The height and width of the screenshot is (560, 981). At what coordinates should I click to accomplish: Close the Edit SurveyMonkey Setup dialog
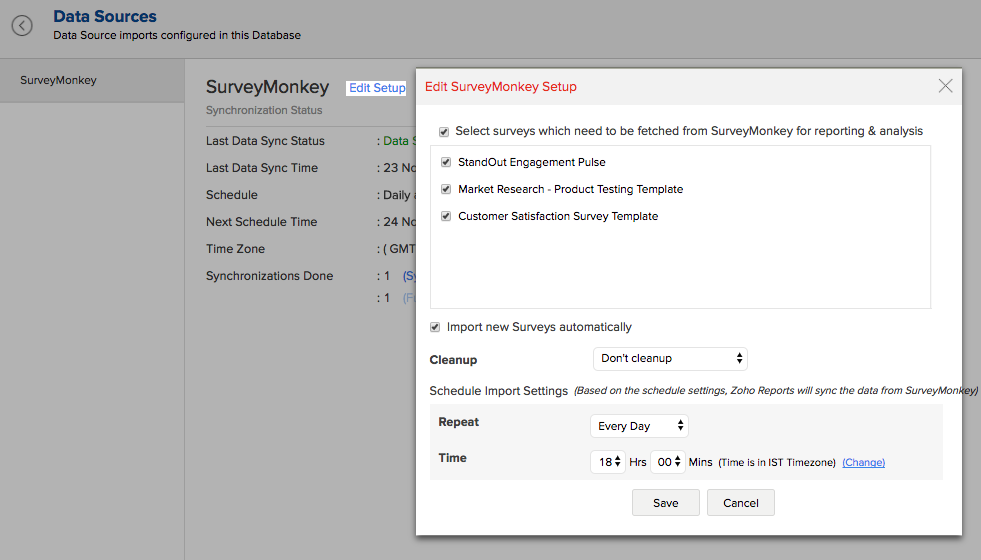(945, 86)
